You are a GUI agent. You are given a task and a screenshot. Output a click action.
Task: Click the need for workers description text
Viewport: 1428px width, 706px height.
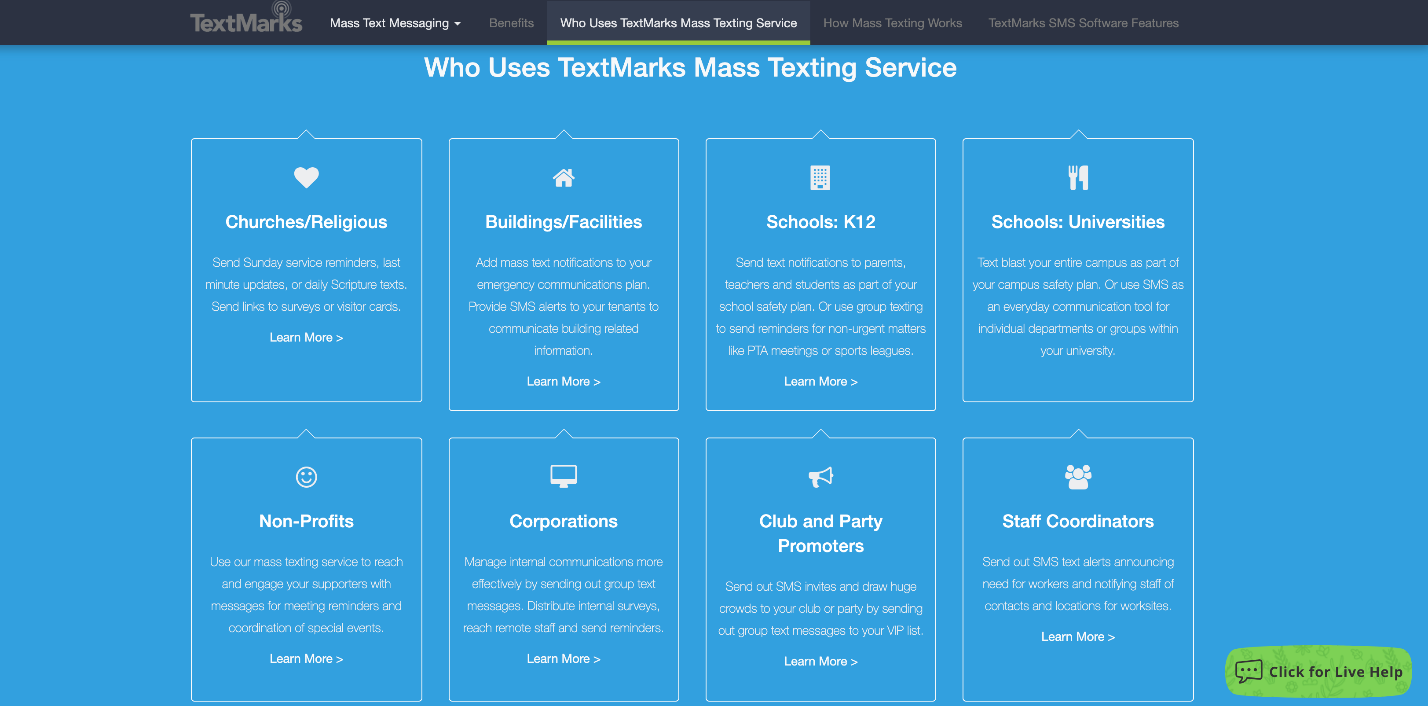pos(1078,584)
